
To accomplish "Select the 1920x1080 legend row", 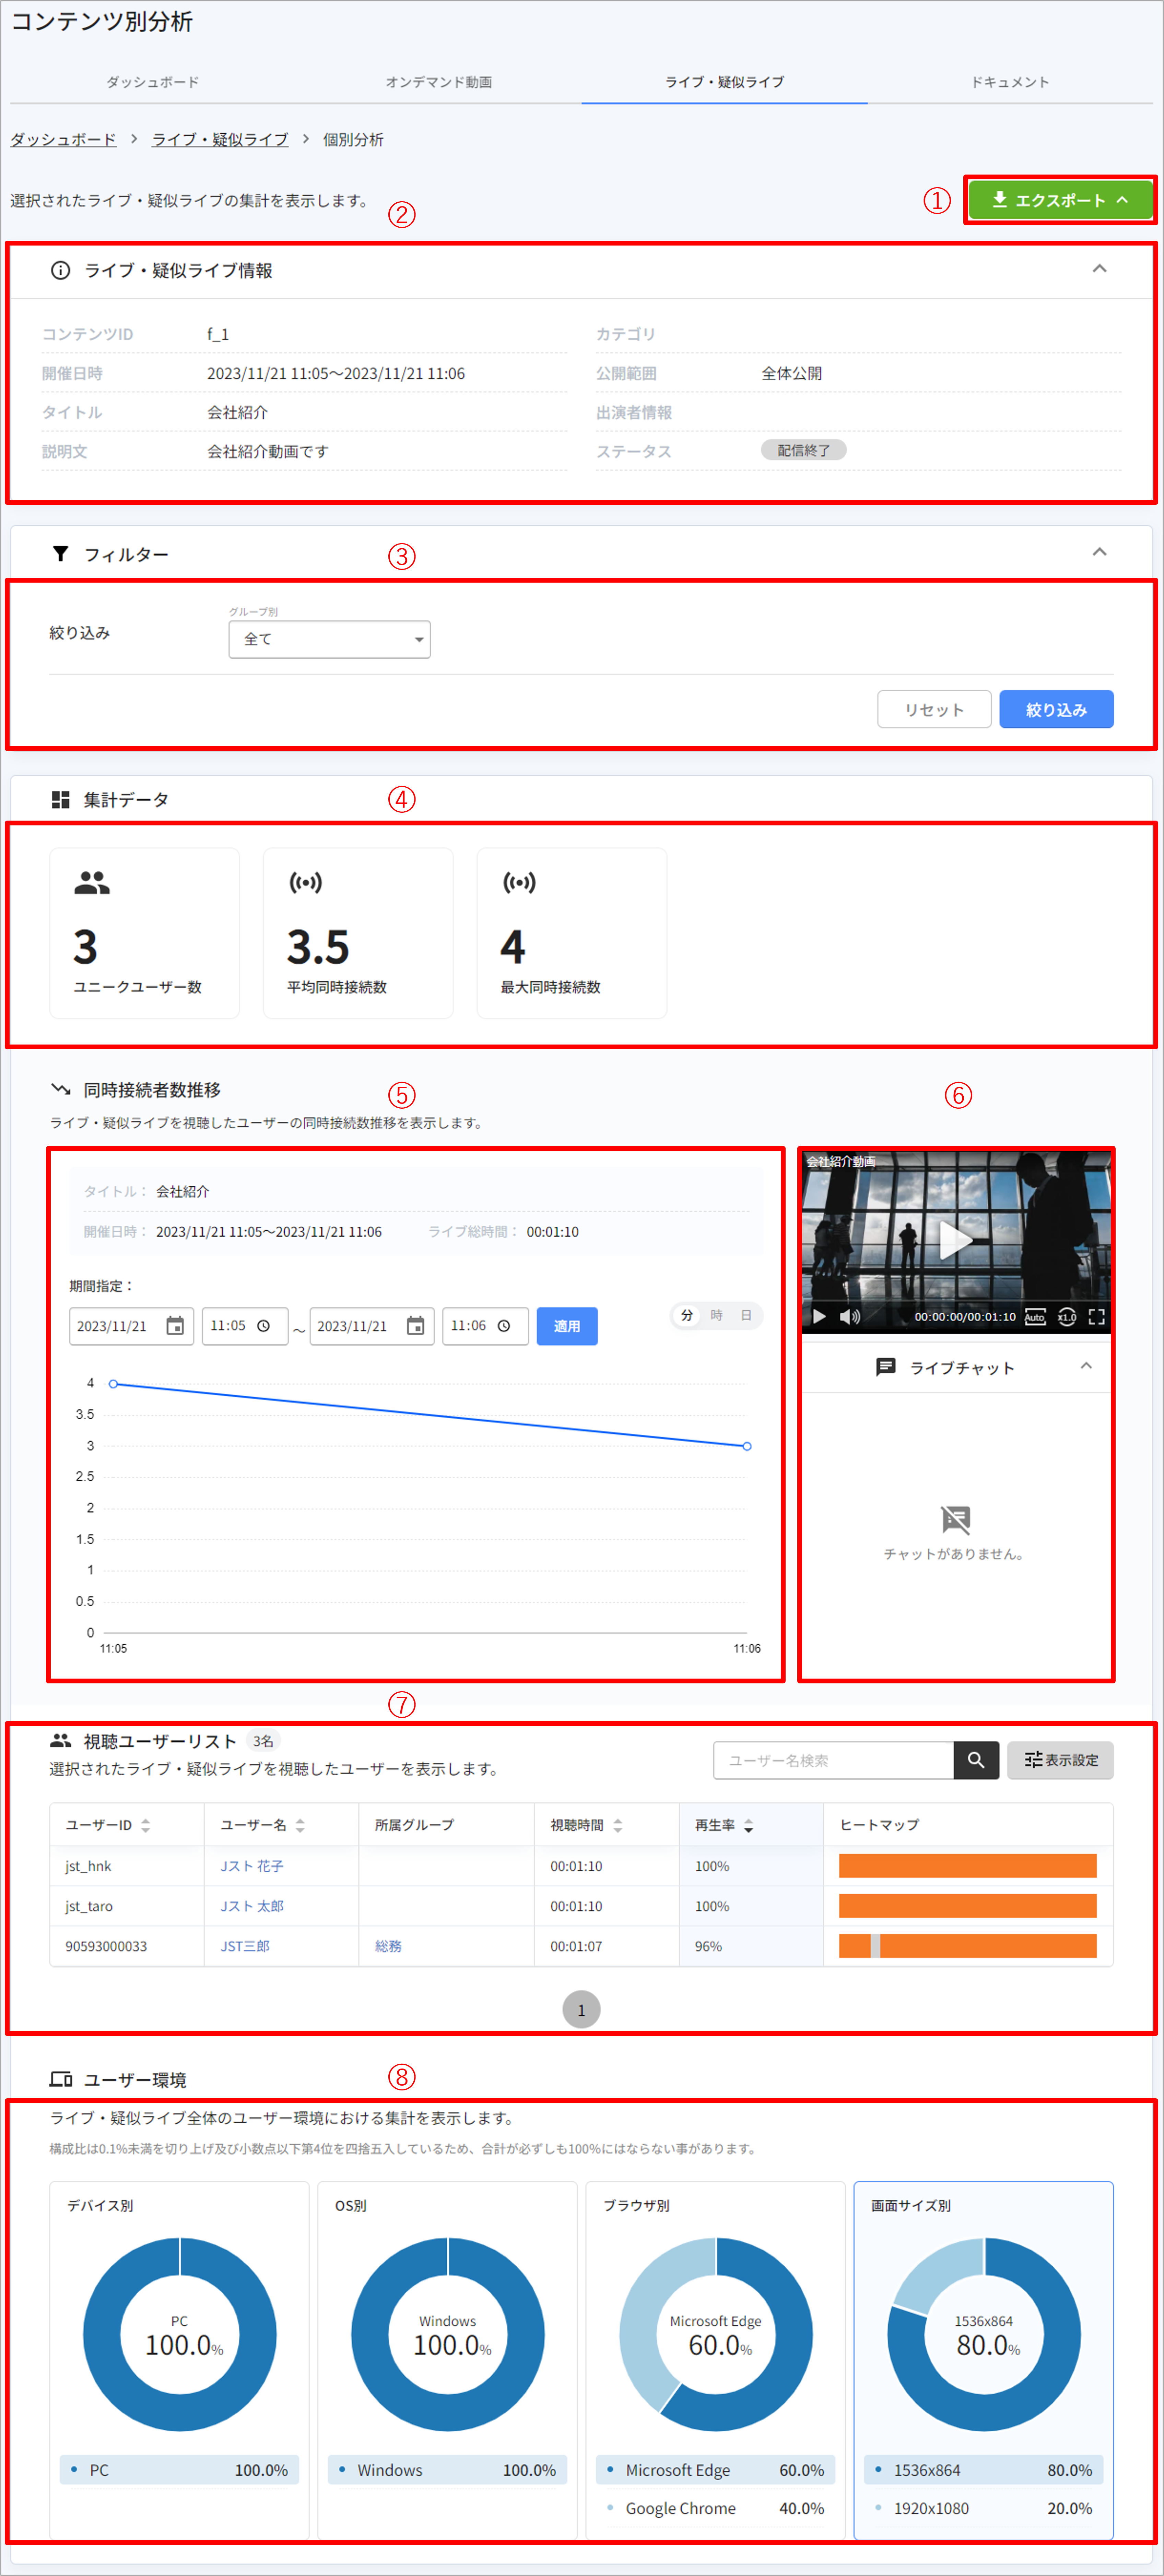I will (x=984, y=2508).
